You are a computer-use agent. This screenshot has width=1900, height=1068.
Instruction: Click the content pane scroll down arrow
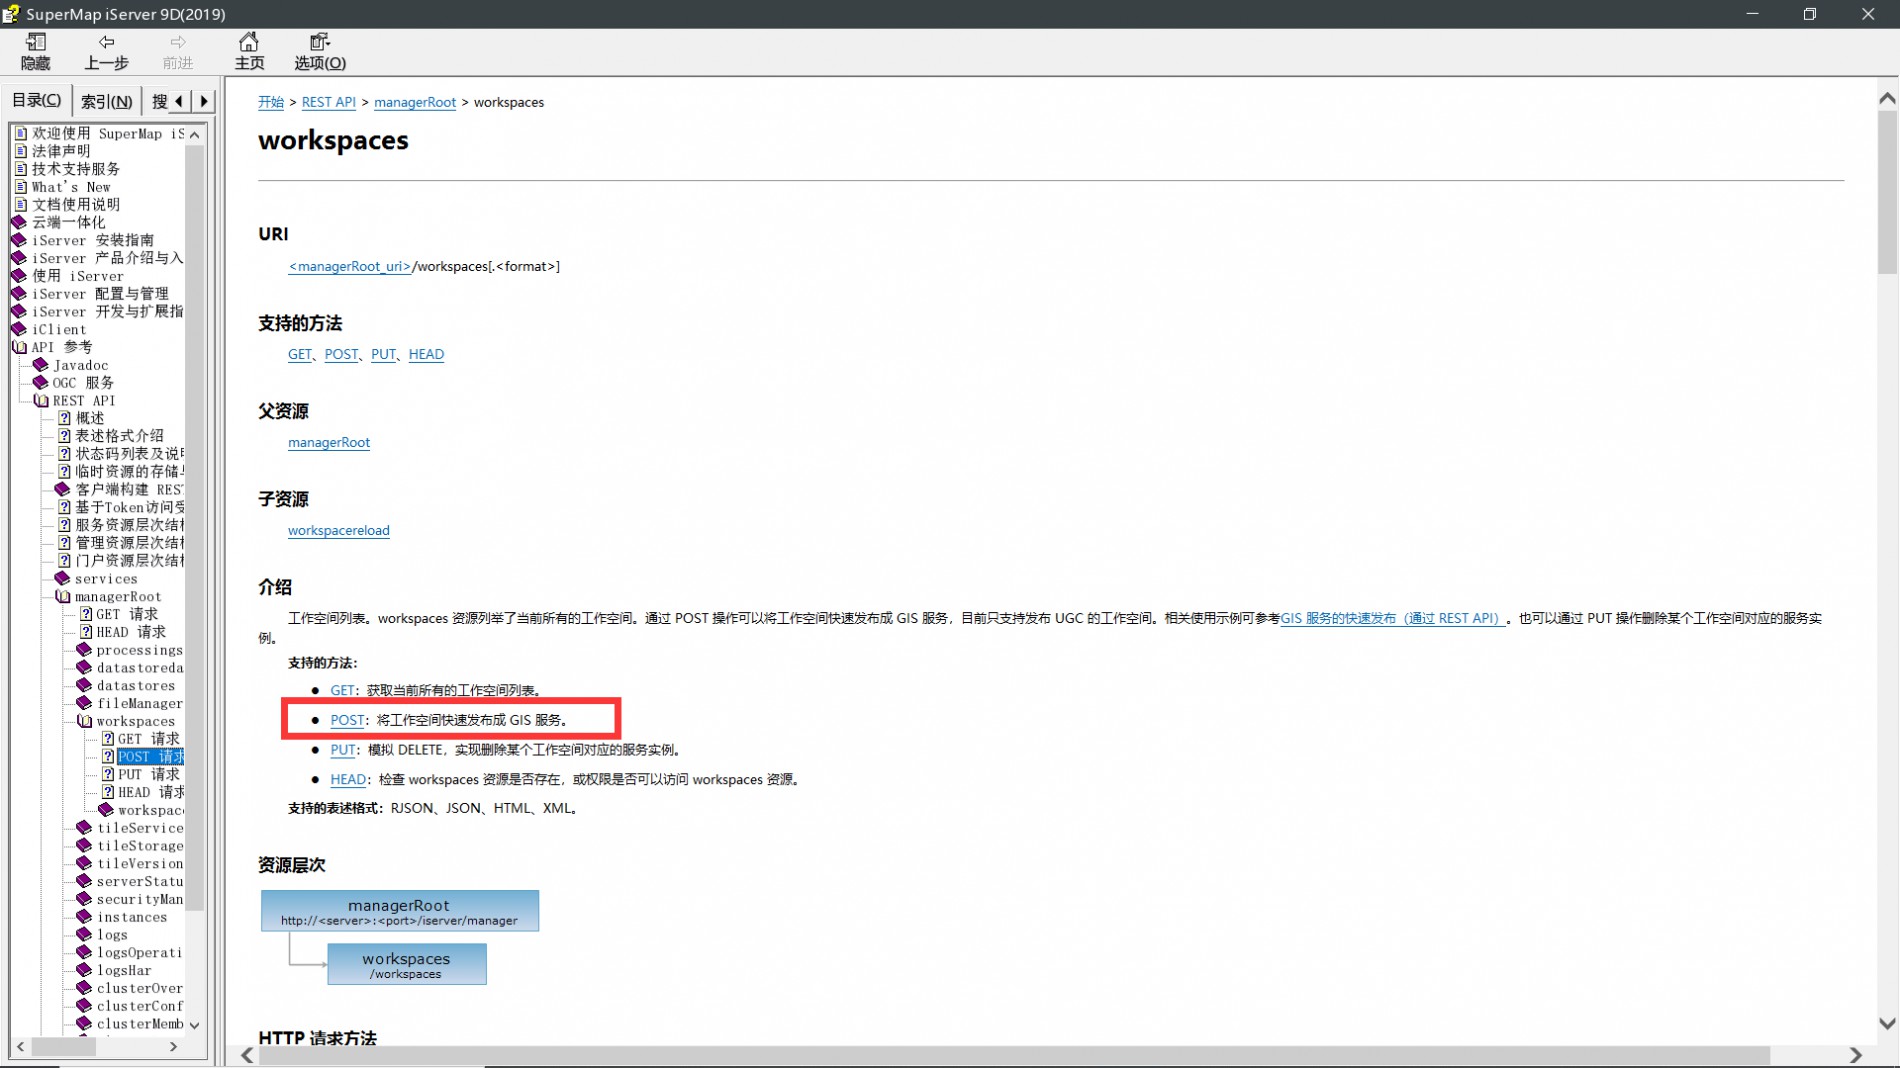[x=1887, y=1024]
